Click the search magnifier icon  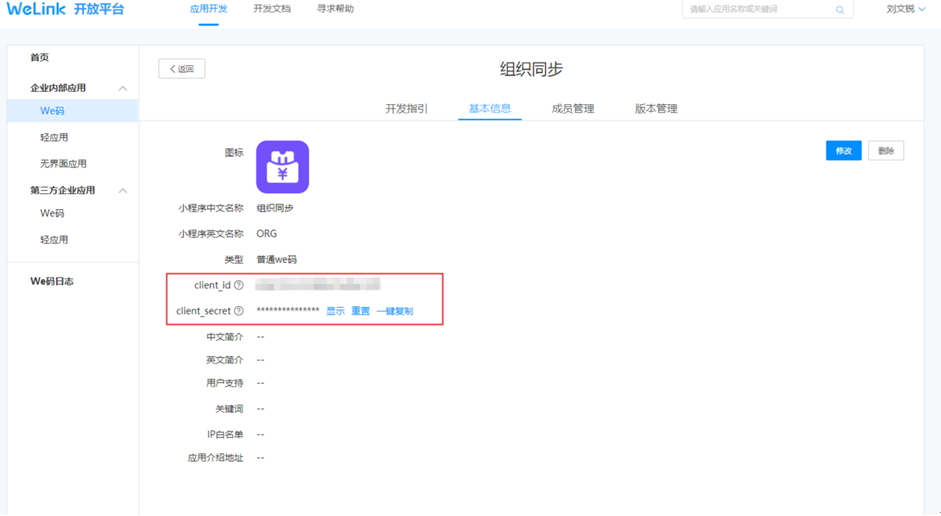click(840, 10)
